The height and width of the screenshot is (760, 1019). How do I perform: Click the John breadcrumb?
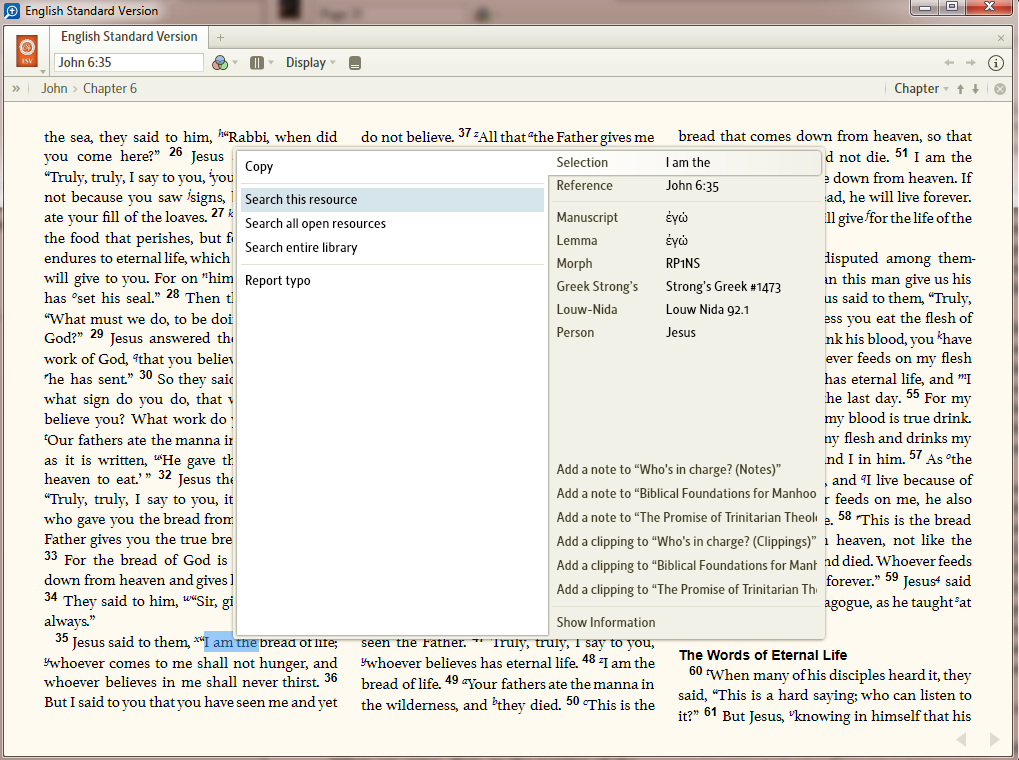[x=54, y=88]
